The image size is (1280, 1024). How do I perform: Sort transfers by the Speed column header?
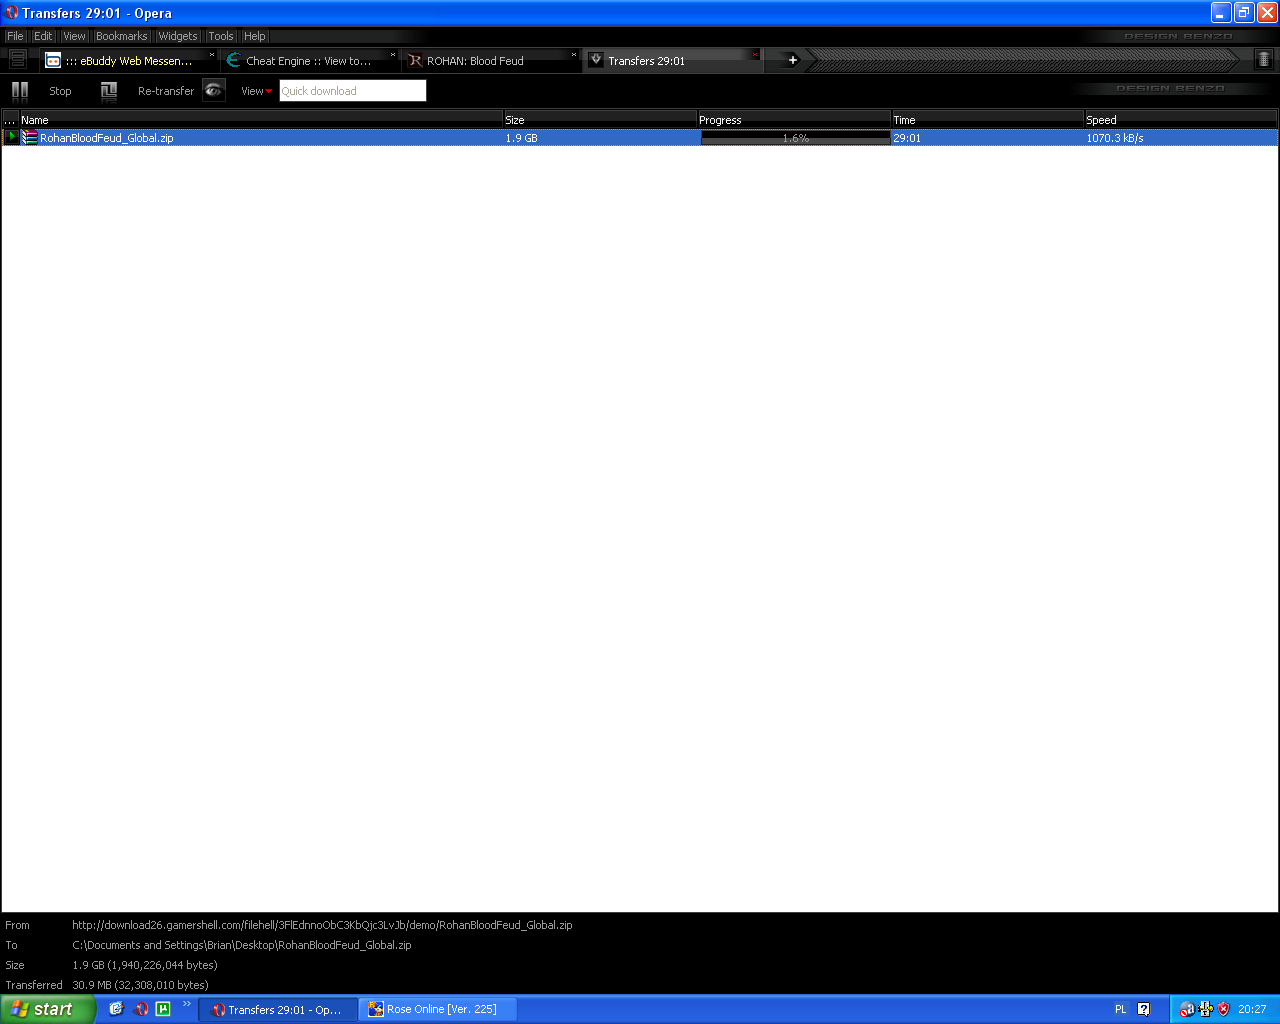pos(1180,120)
